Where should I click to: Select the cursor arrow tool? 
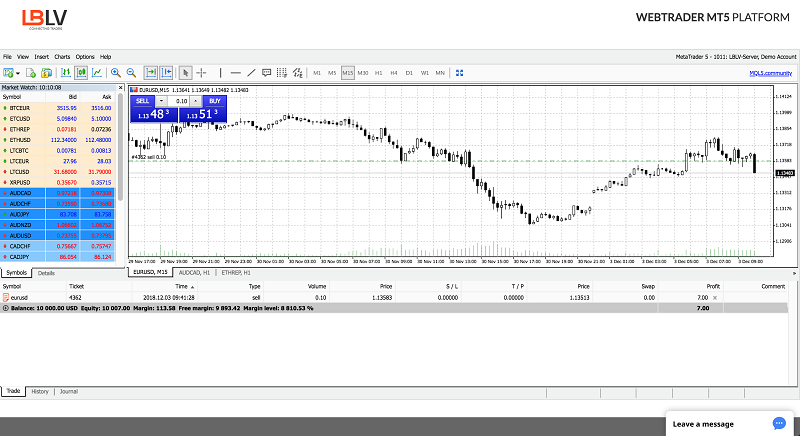[186, 73]
